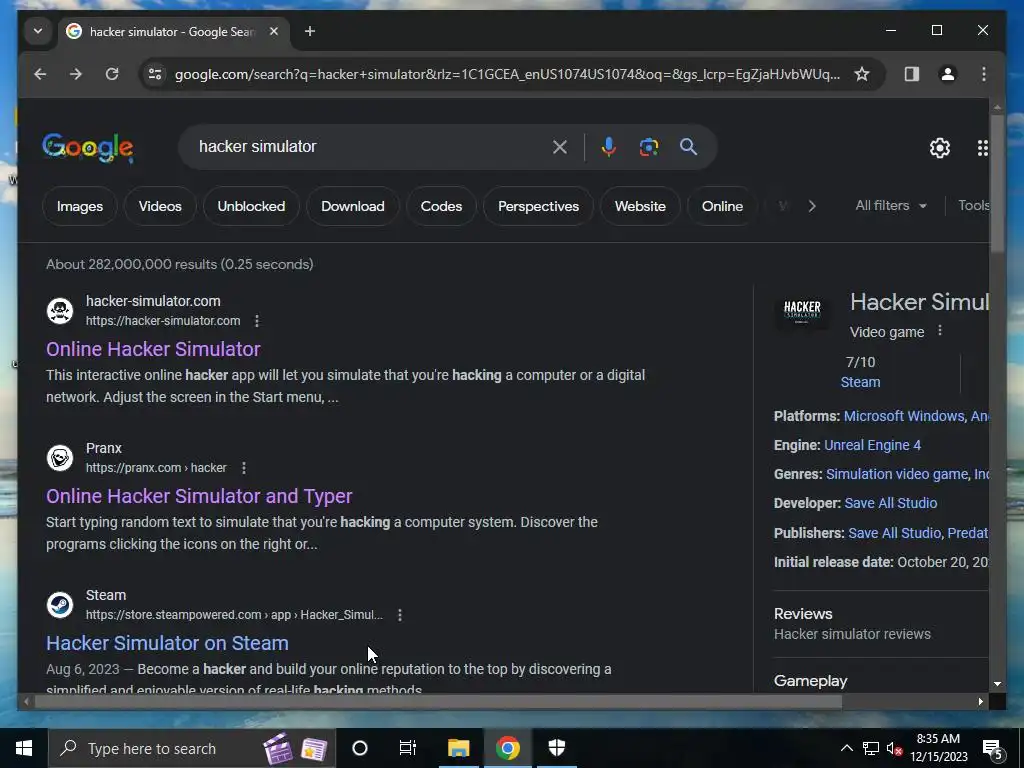
Task: Open Cortana circle on taskbar
Action: tap(360, 748)
